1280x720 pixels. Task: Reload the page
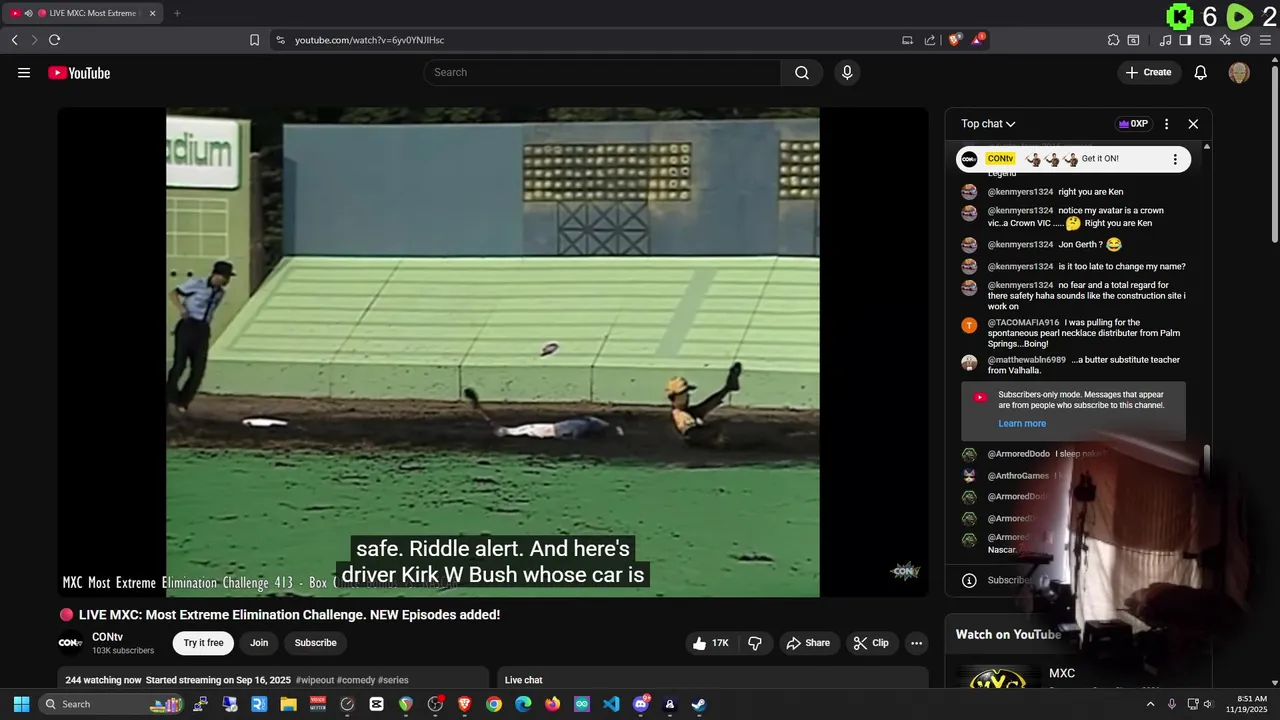(54, 40)
